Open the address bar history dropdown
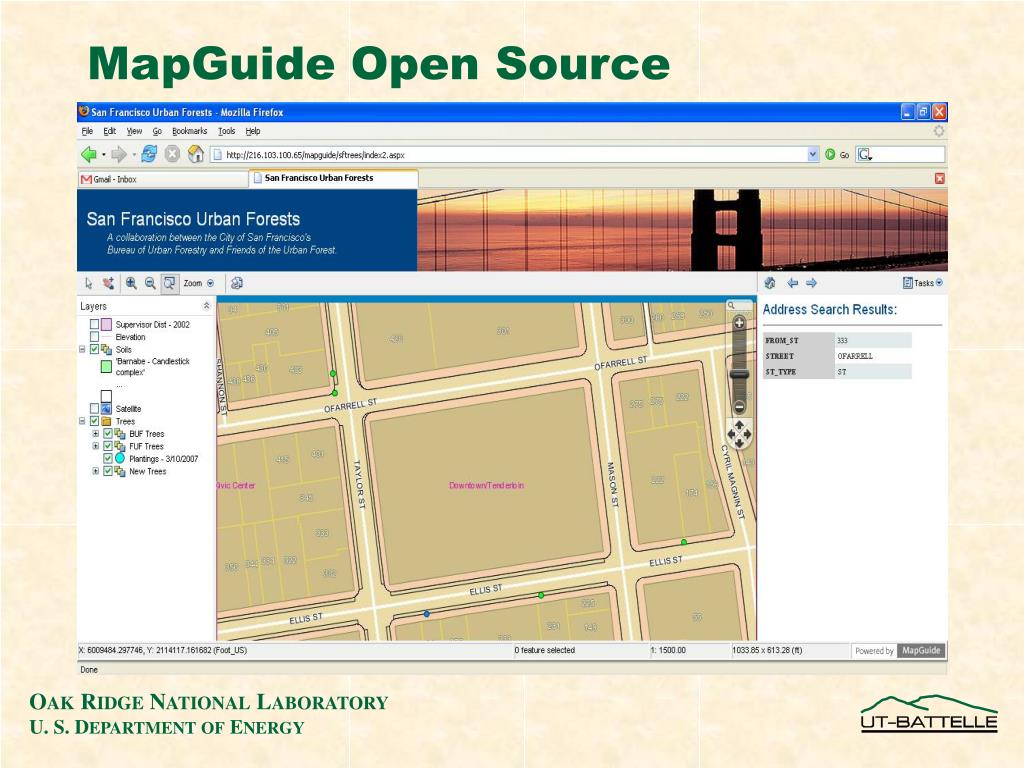 [x=813, y=155]
